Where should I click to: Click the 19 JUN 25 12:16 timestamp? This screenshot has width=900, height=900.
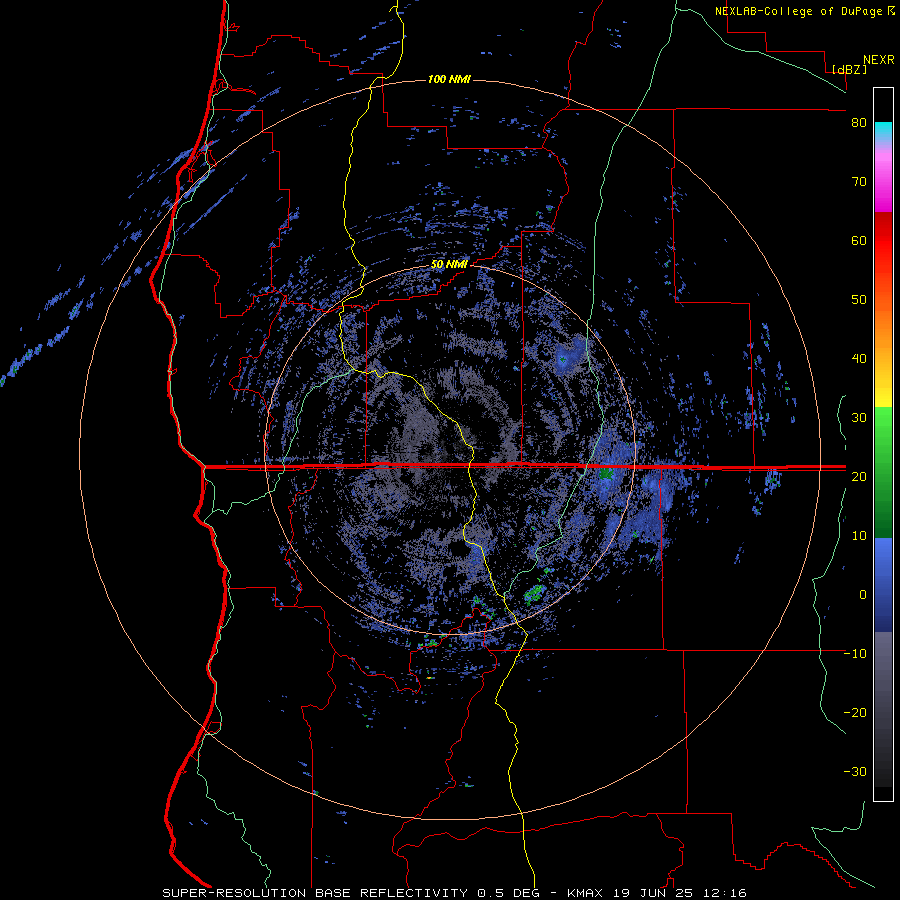coord(681,893)
